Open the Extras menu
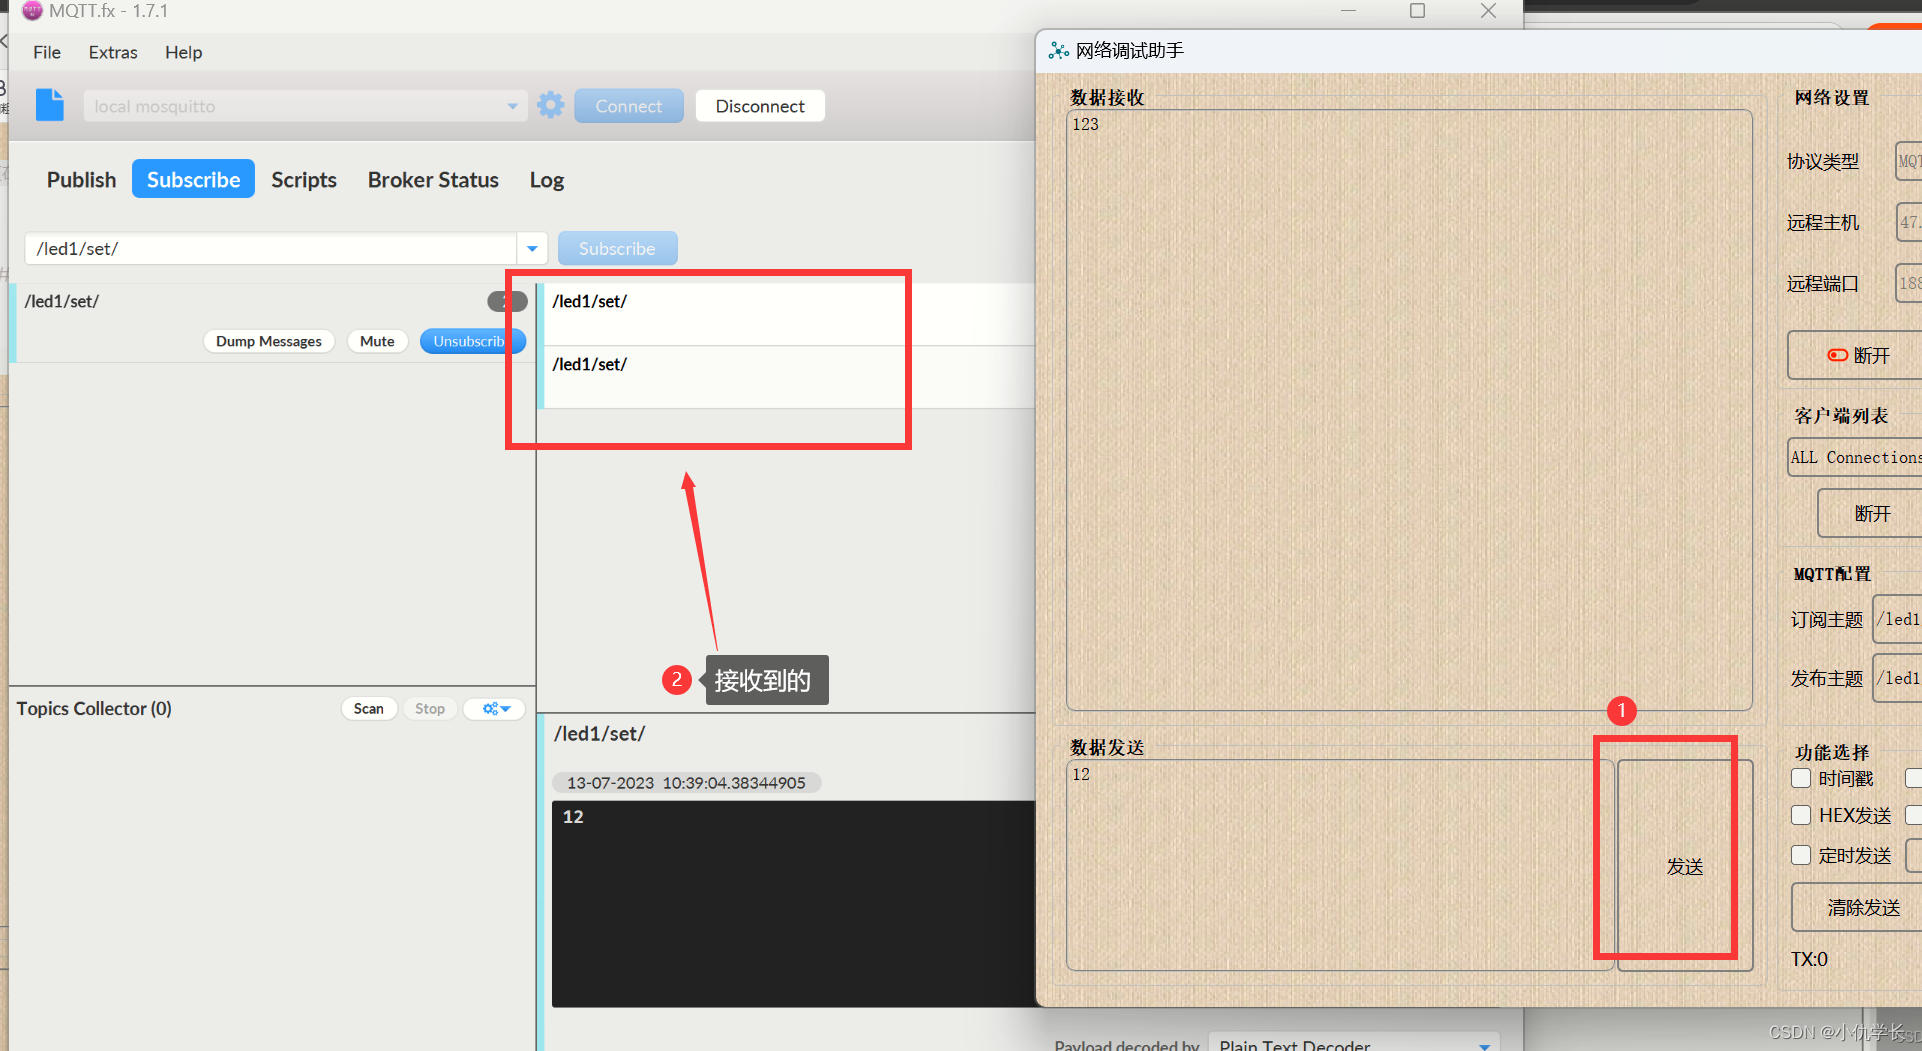 point(112,52)
